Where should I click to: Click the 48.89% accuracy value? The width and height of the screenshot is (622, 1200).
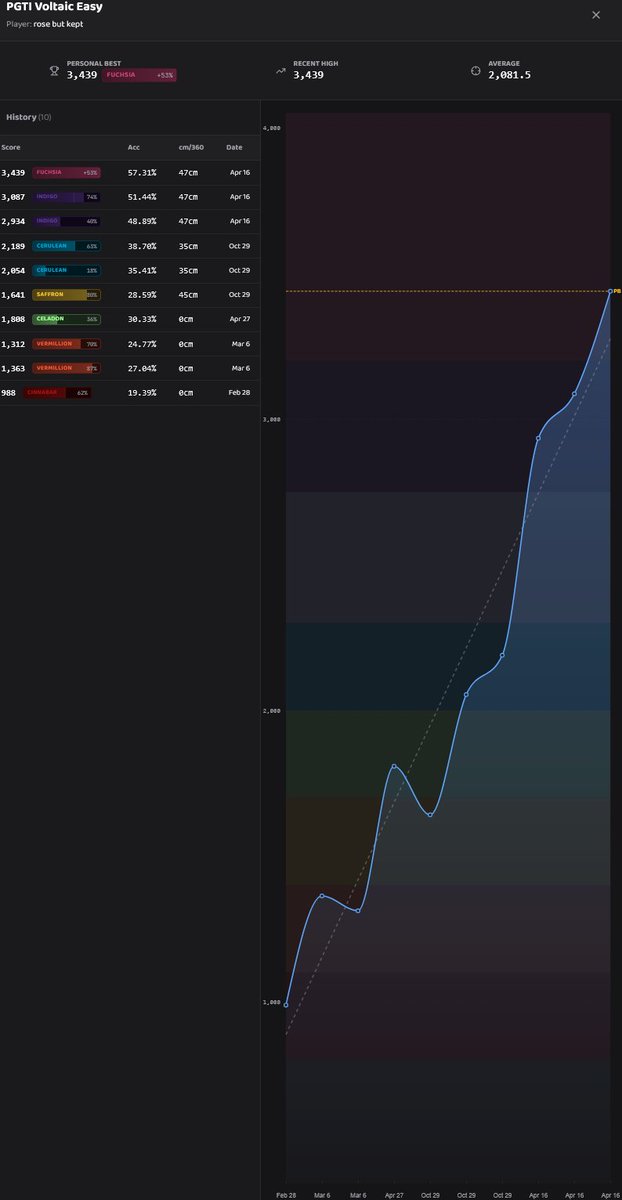[142, 221]
